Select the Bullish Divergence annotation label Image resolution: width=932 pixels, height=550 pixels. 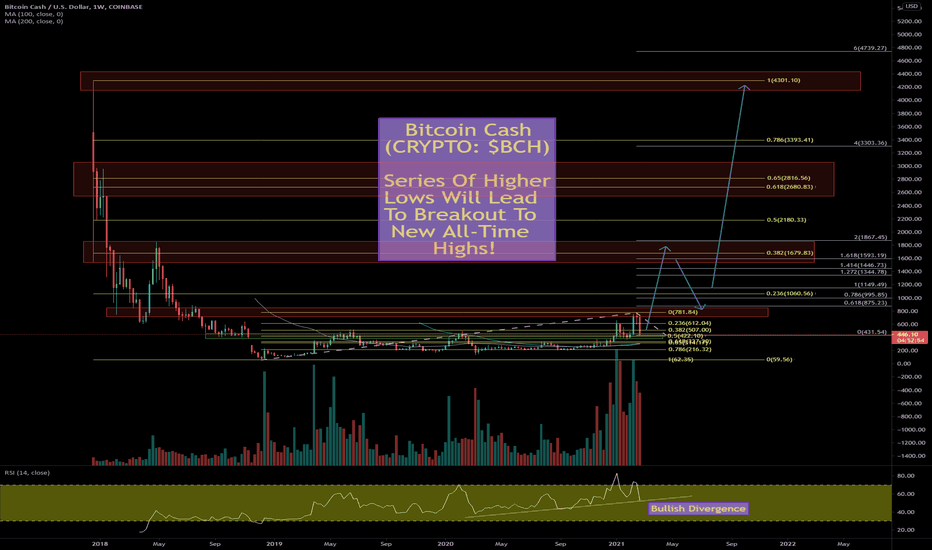point(698,508)
